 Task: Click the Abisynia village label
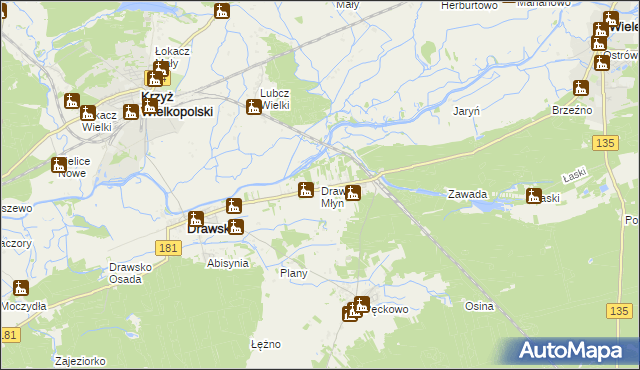(x=228, y=264)
